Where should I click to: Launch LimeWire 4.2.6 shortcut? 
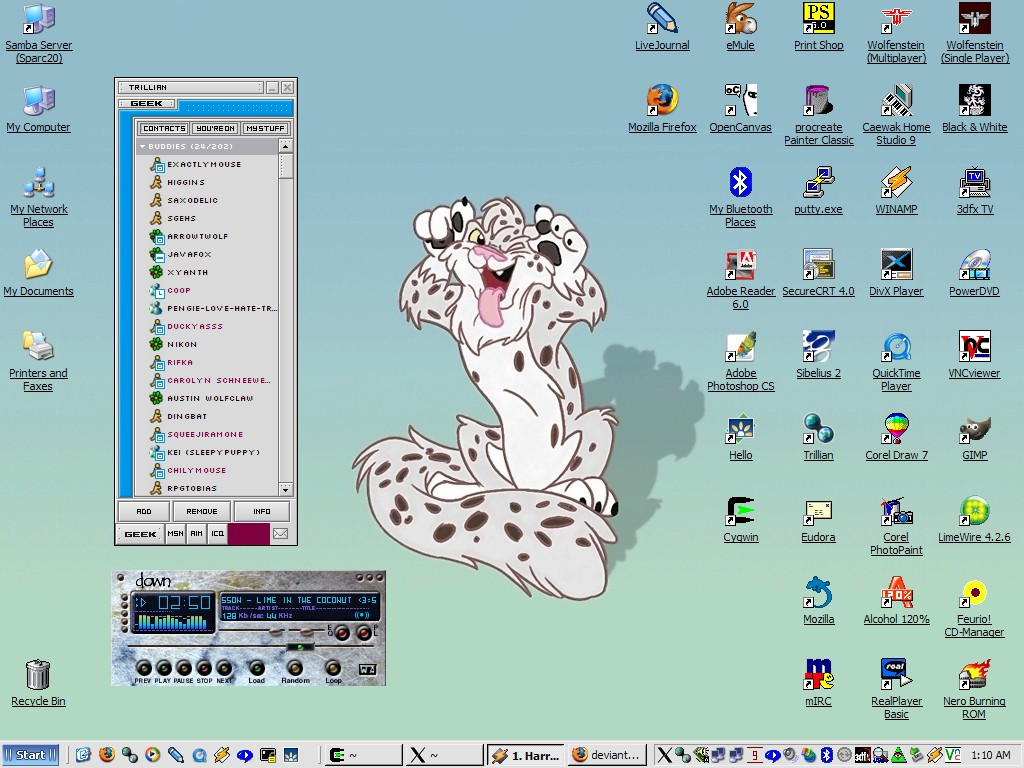tap(974, 520)
